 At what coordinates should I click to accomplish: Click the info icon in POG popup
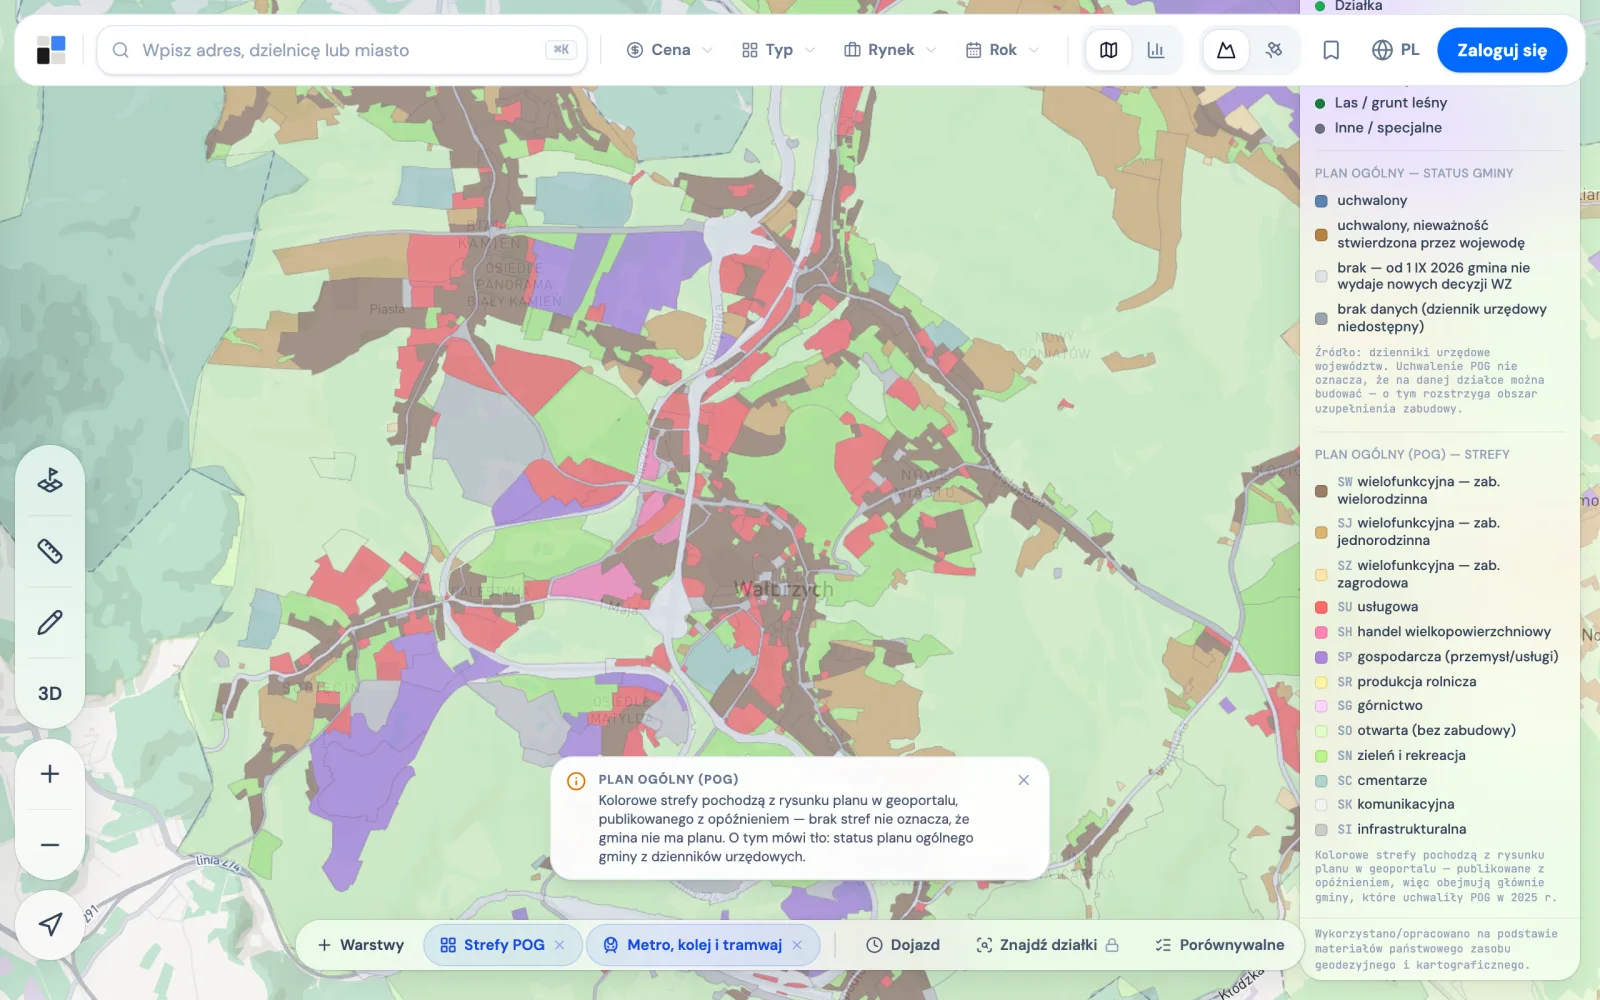[x=576, y=781]
